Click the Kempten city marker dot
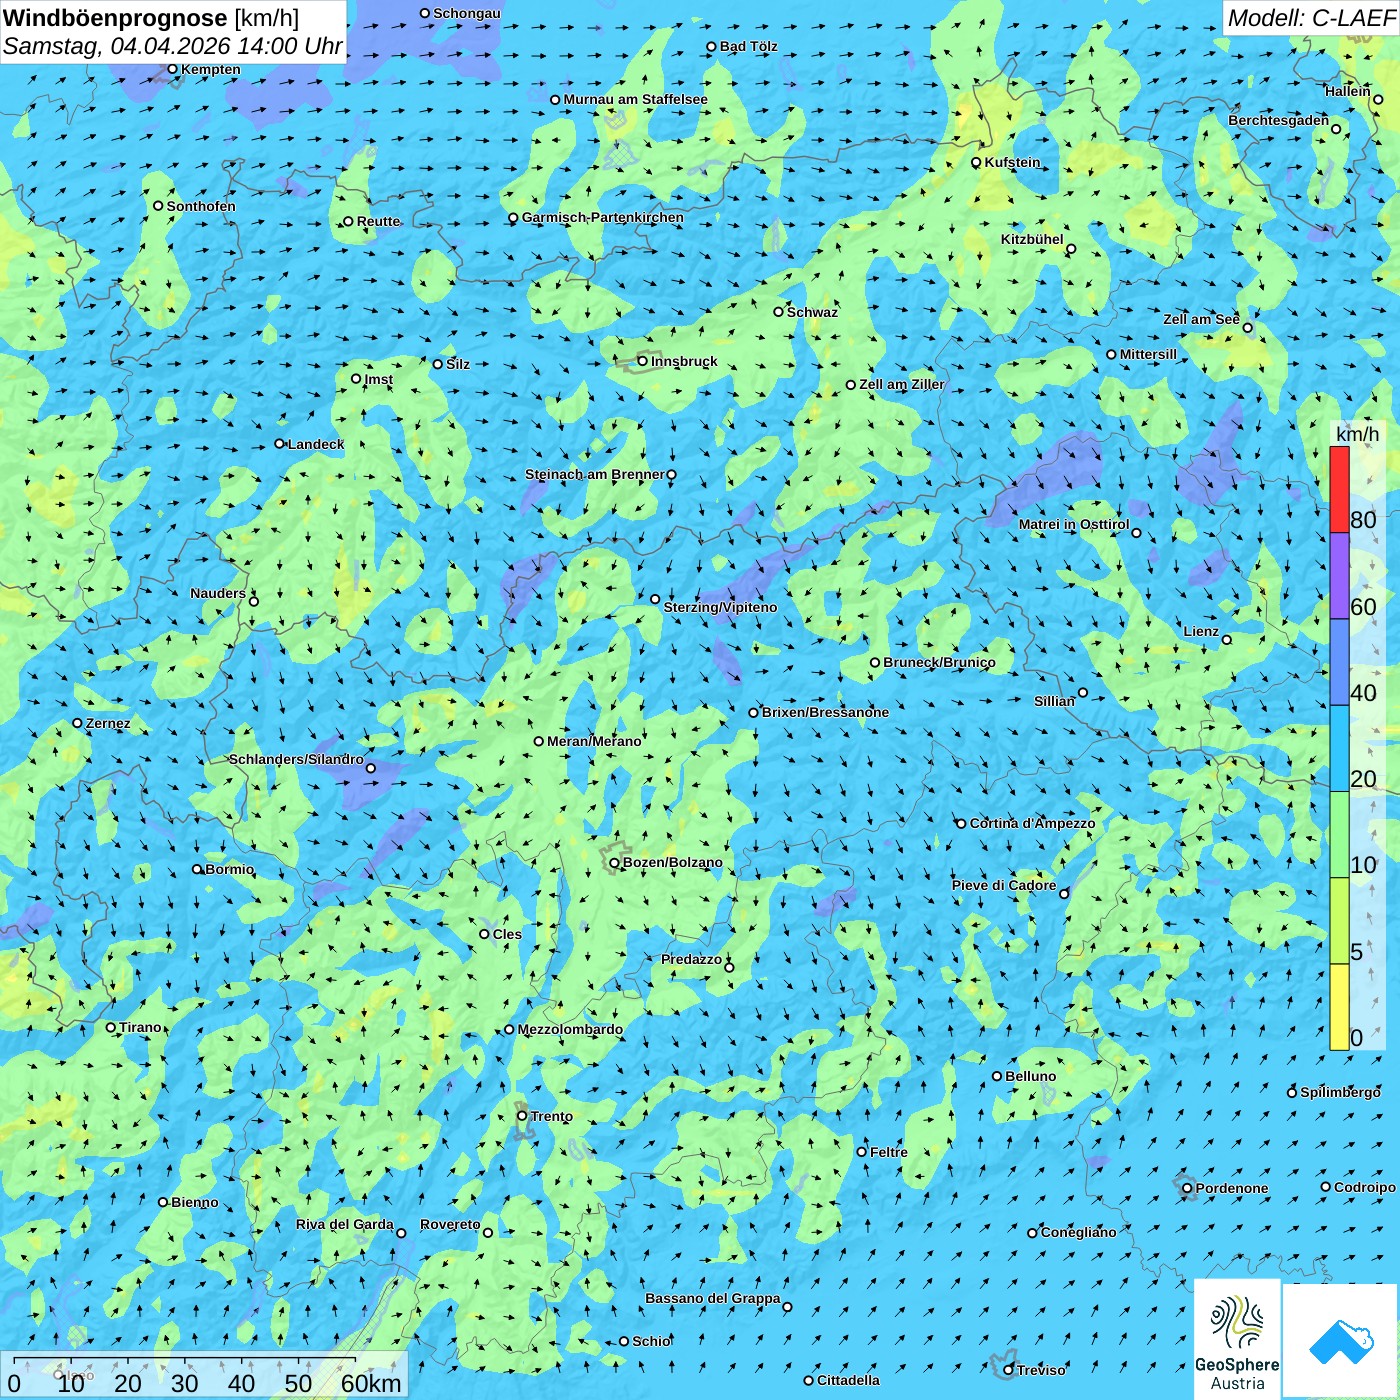 172,69
